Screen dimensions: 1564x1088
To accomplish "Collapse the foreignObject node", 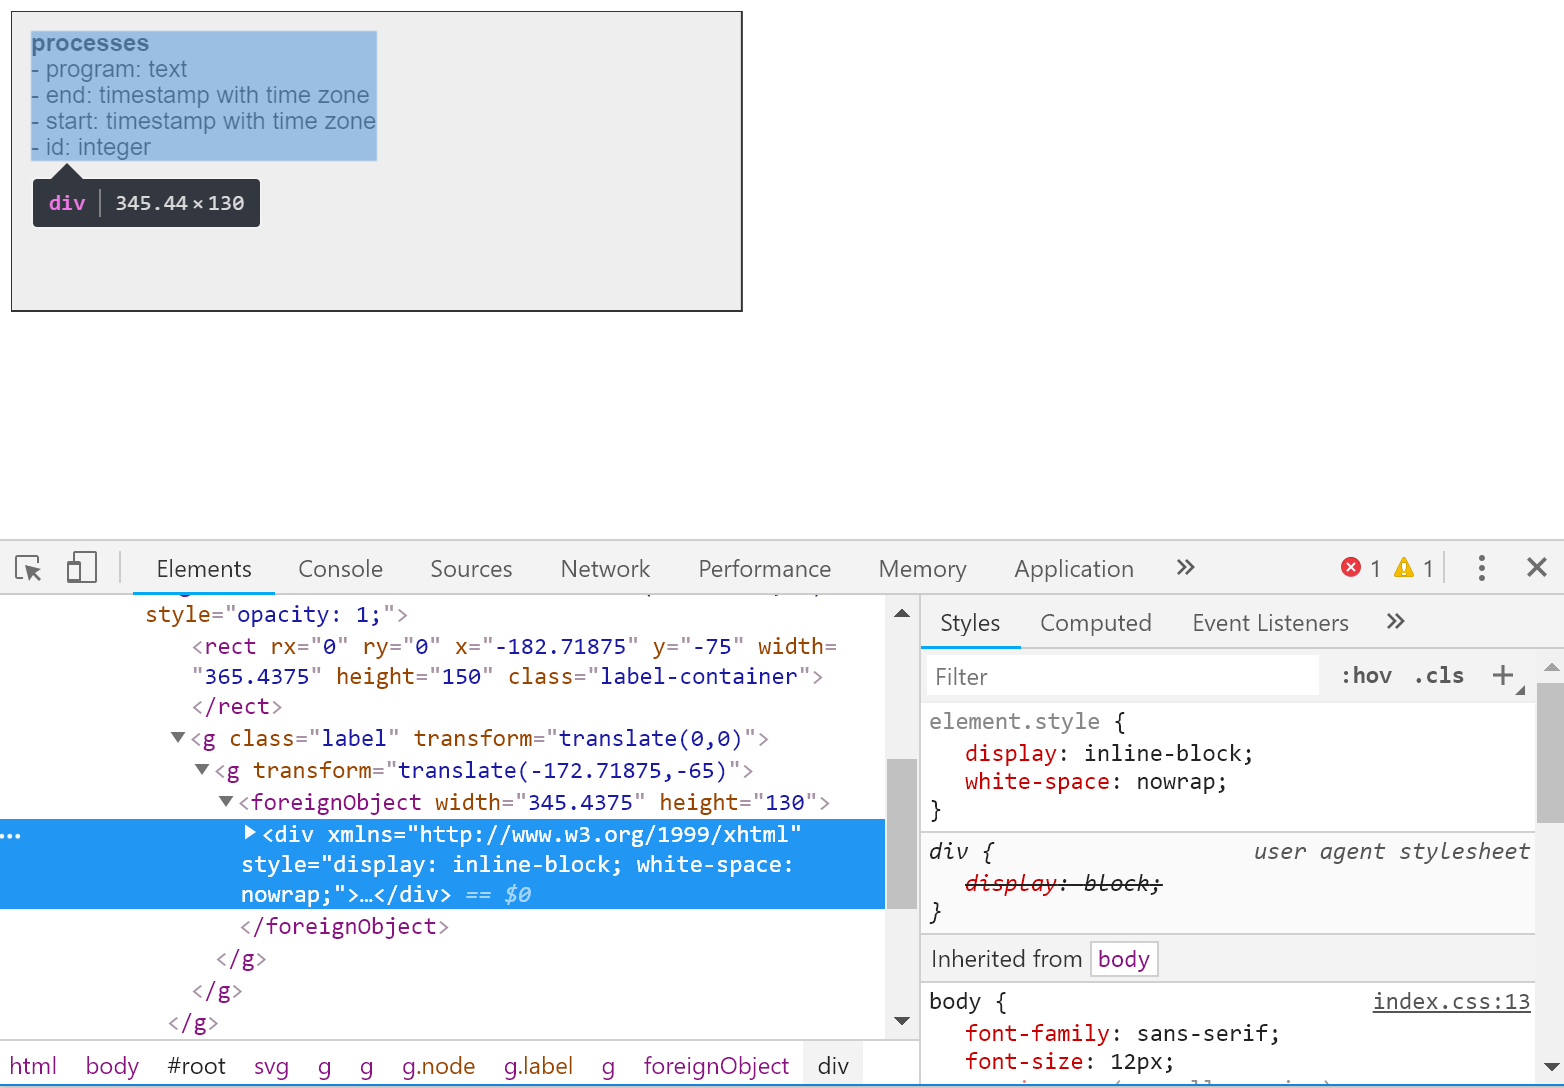I will click(226, 802).
